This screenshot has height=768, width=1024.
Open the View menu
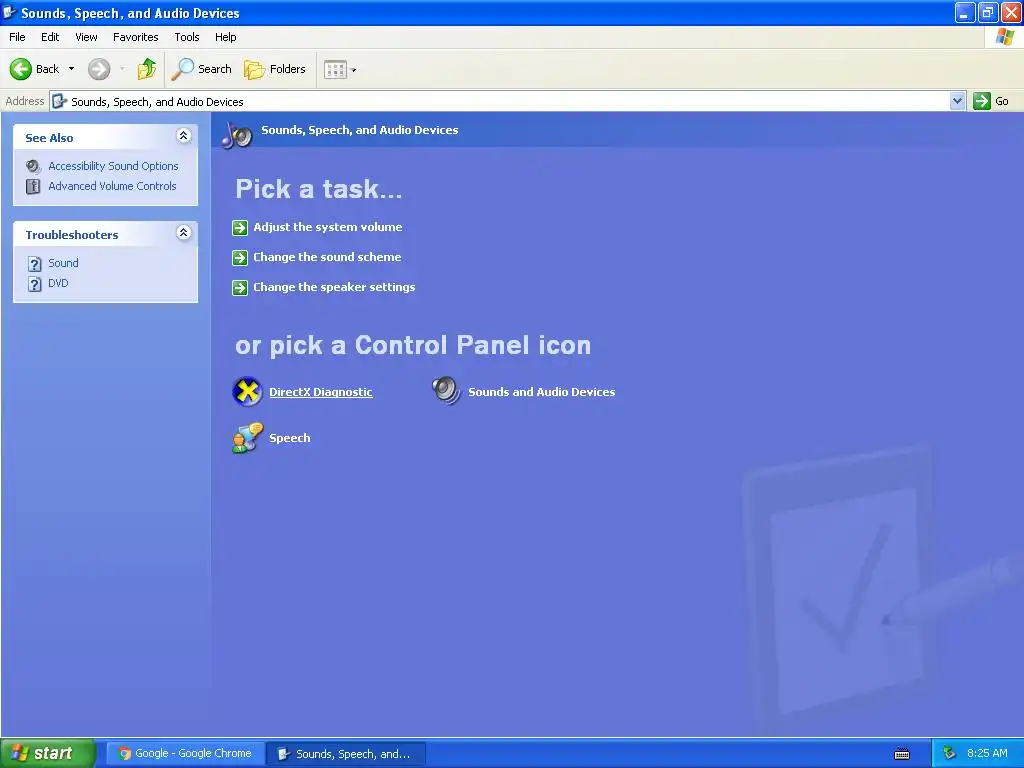(86, 37)
